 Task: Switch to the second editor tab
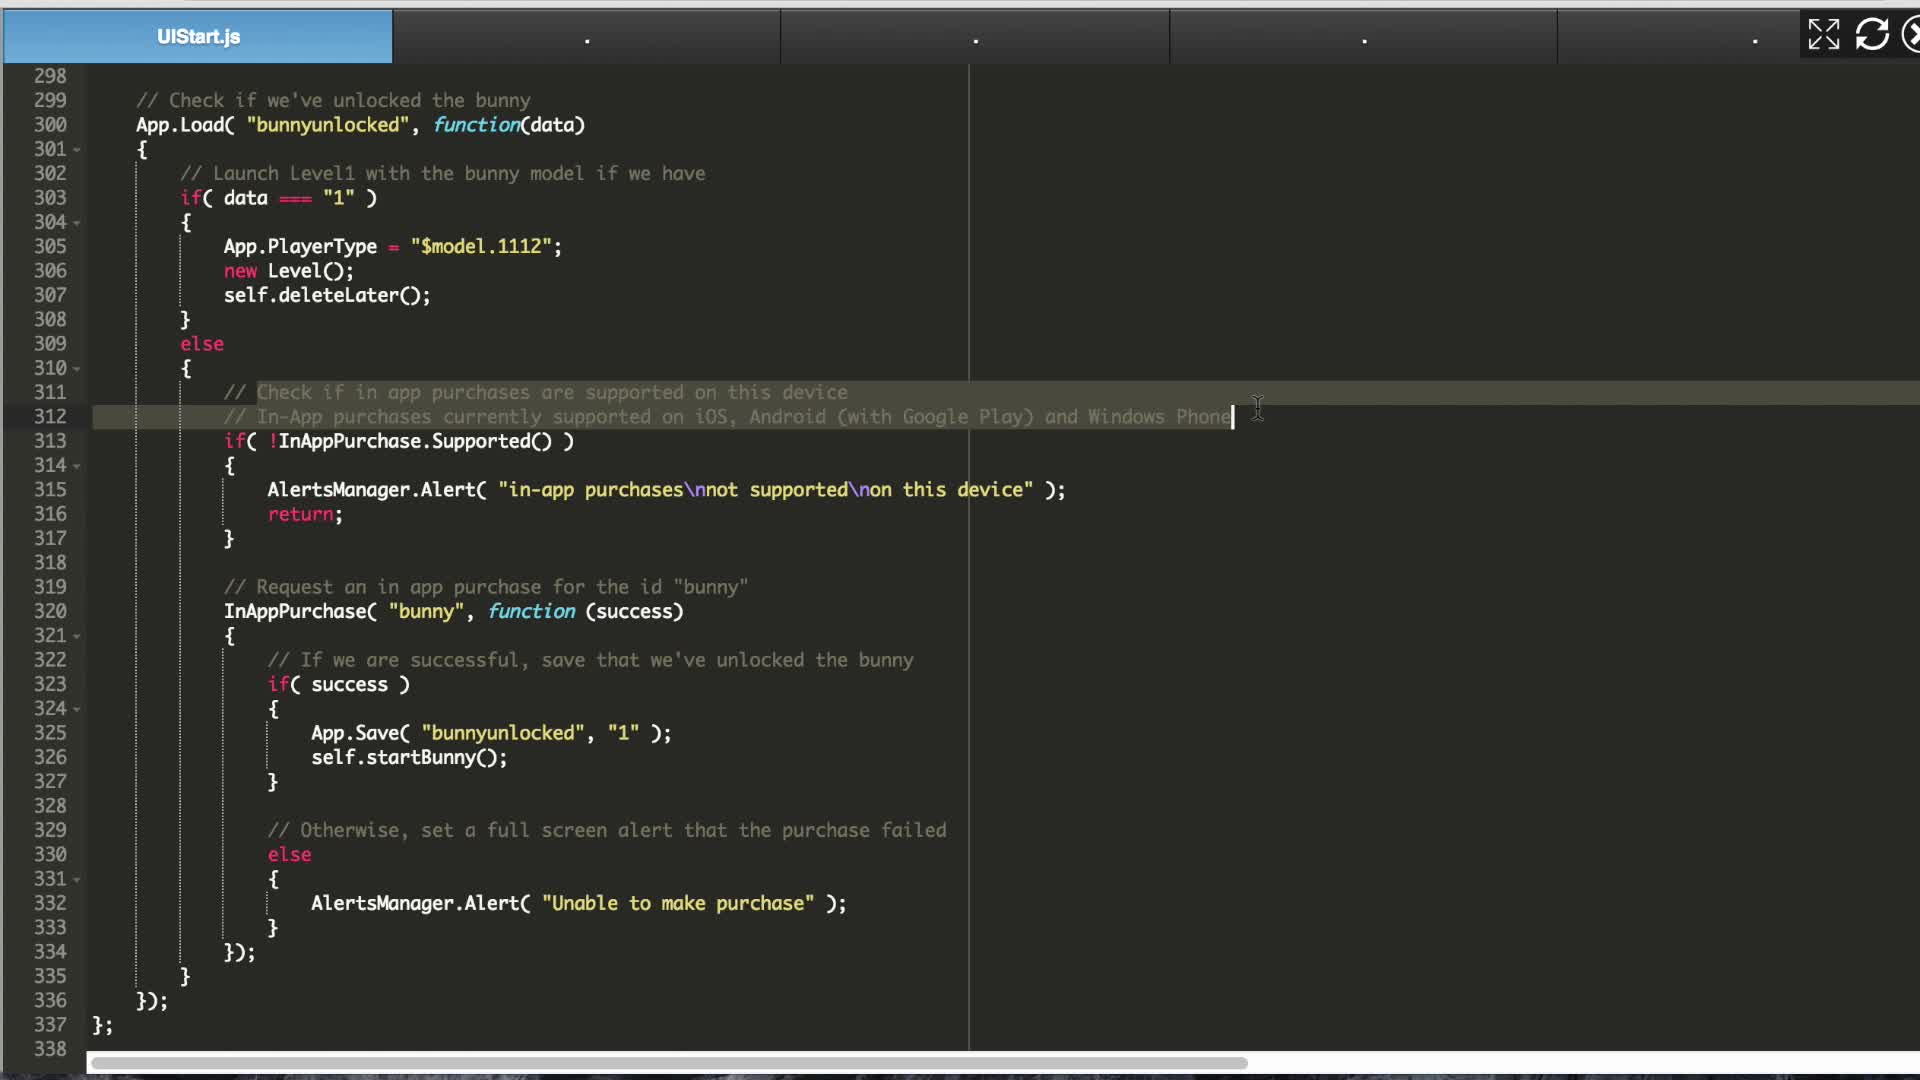point(587,36)
